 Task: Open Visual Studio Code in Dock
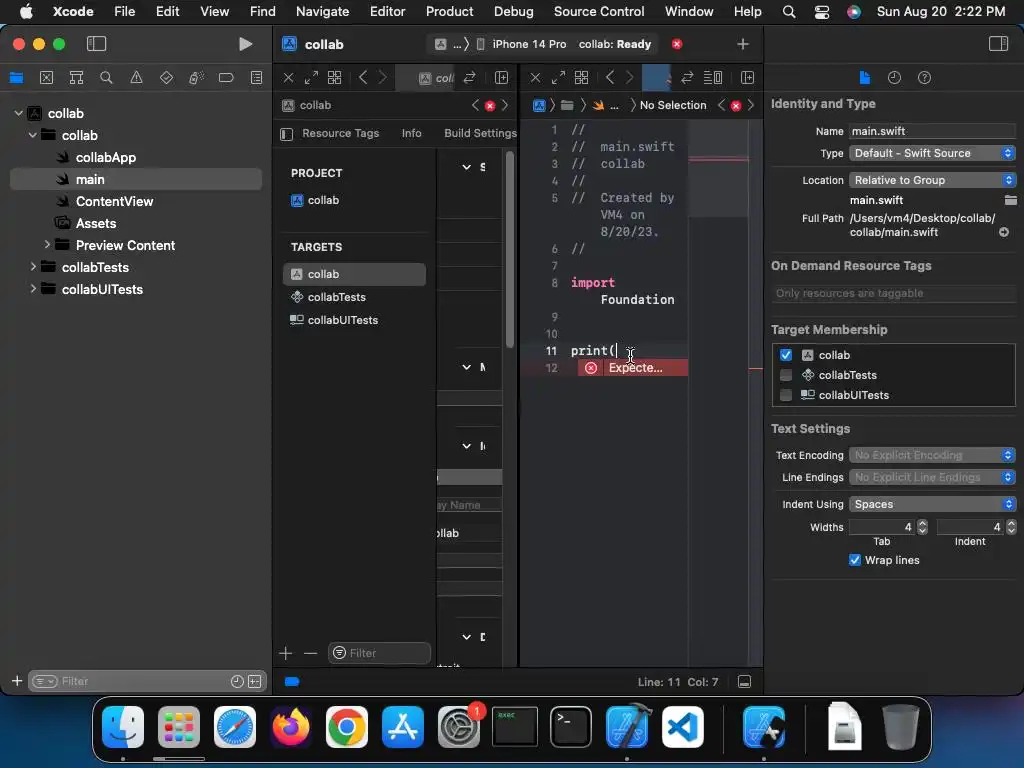(x=682, y=727)
